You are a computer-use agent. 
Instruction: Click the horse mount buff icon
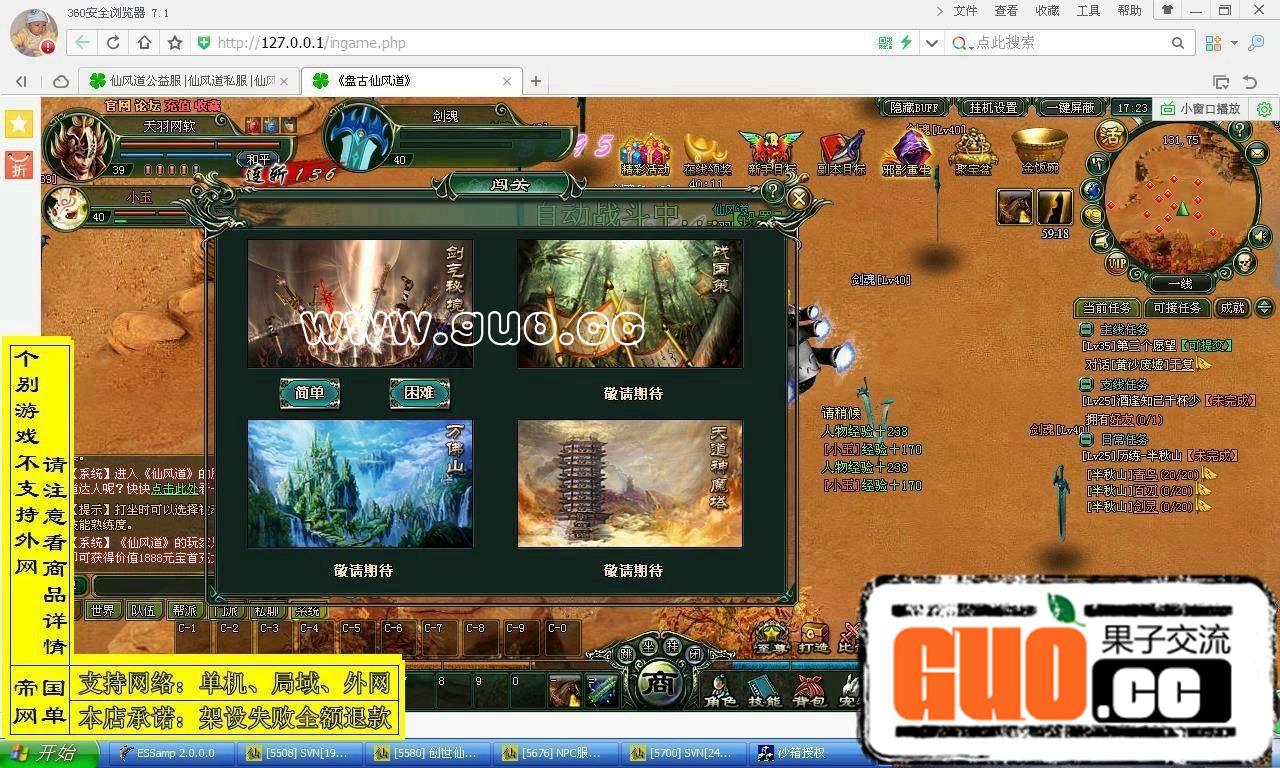(x=1014, y=207)
